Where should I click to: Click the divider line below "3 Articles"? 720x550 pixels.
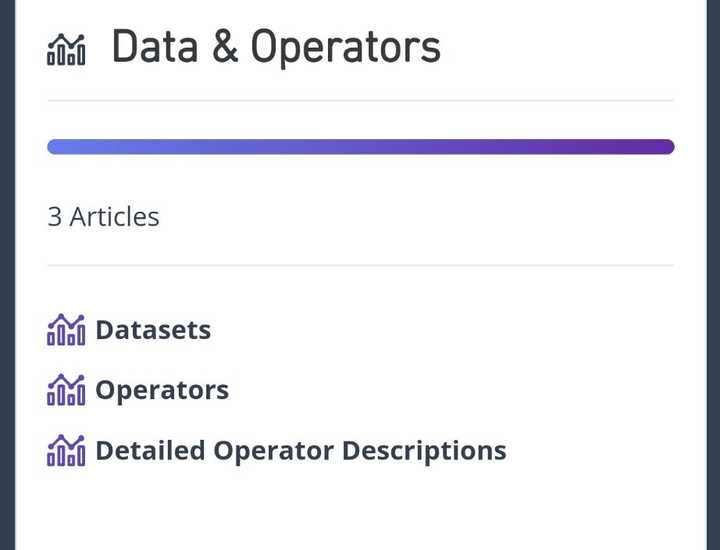tap(360, 265)
